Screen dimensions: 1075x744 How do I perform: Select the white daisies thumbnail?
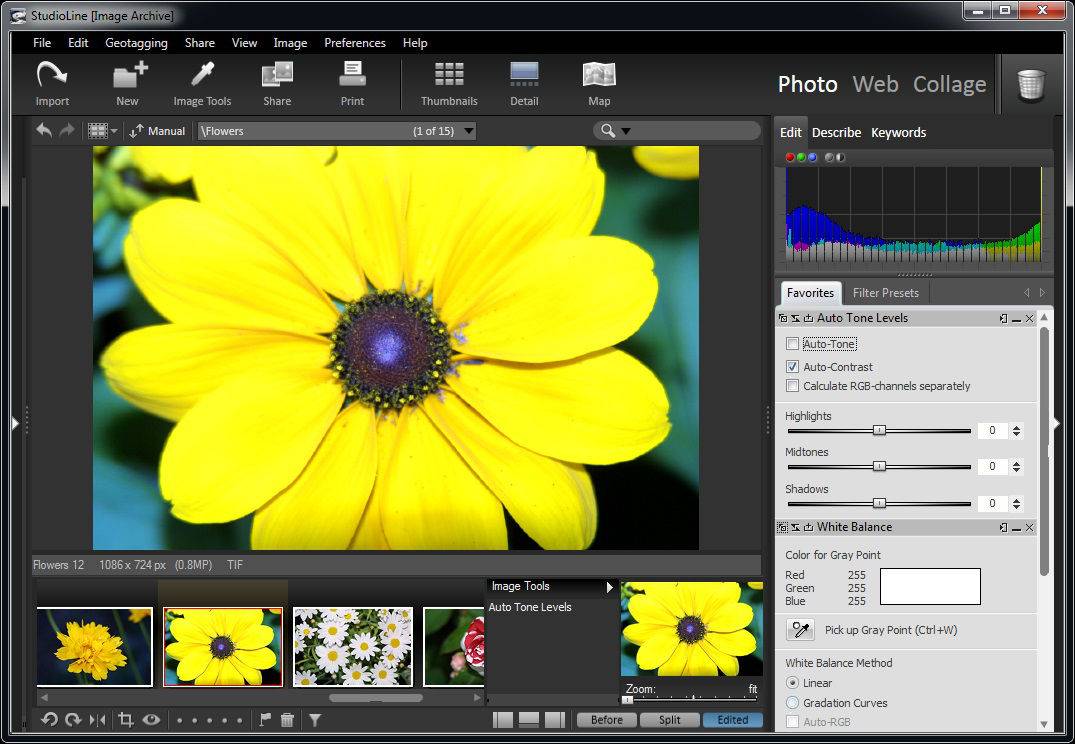(353, 647)
